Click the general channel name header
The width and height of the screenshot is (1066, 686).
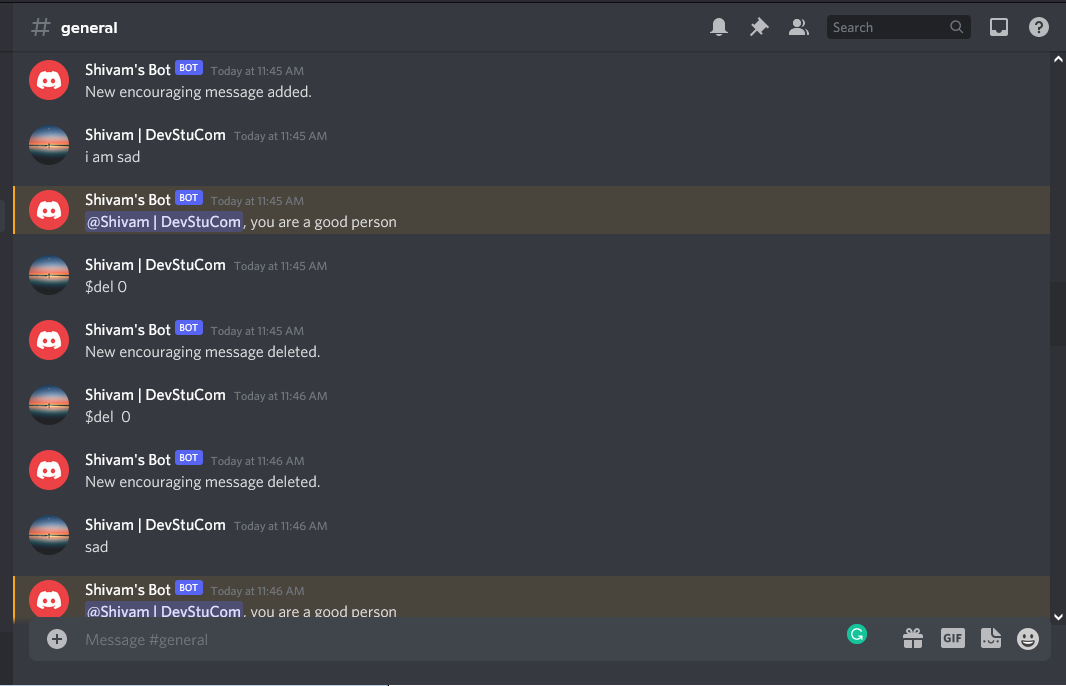pyautogui.click(x=89, y=28)
